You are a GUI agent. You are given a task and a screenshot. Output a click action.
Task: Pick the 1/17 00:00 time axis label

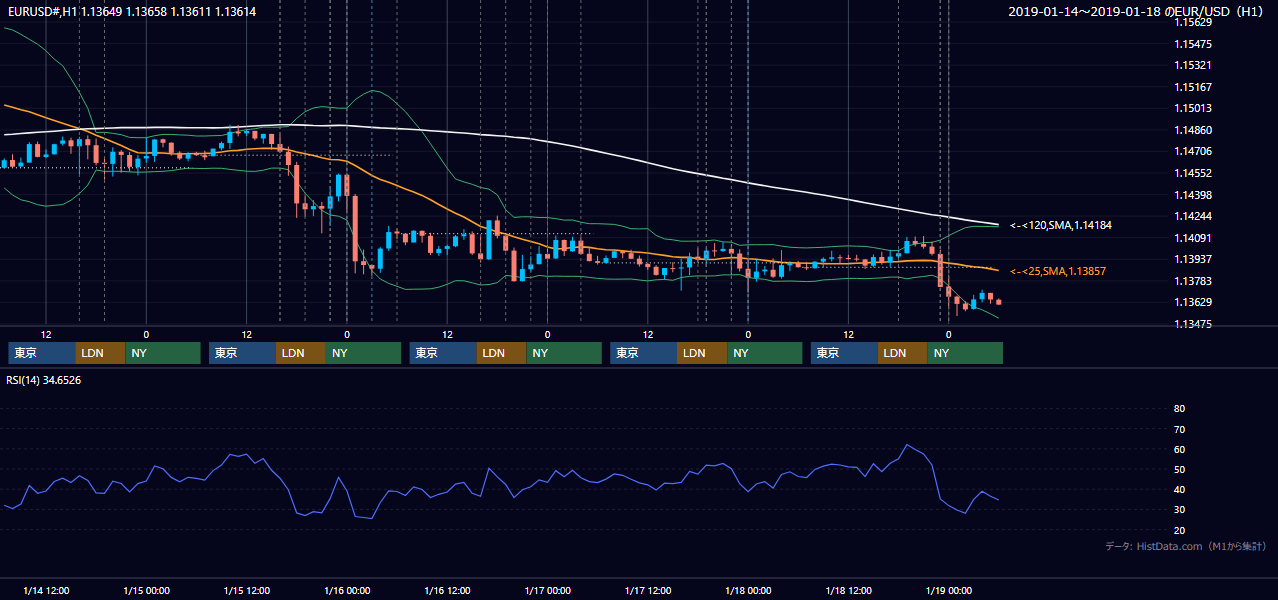[547, 590]
